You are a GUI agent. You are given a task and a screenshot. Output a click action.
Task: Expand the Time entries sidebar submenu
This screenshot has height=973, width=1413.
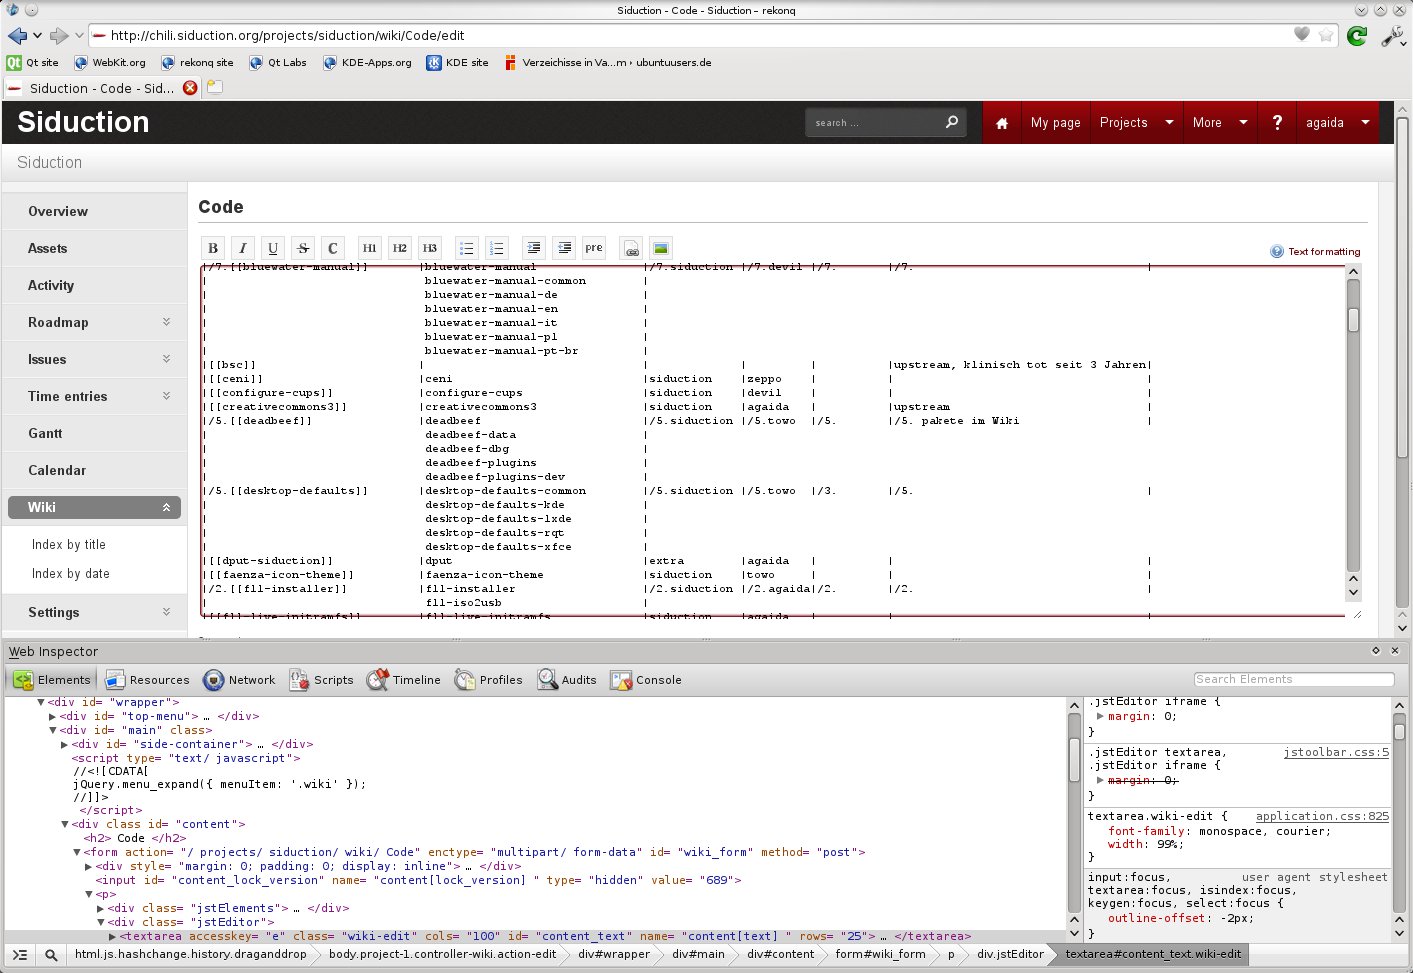click(166, 396)
